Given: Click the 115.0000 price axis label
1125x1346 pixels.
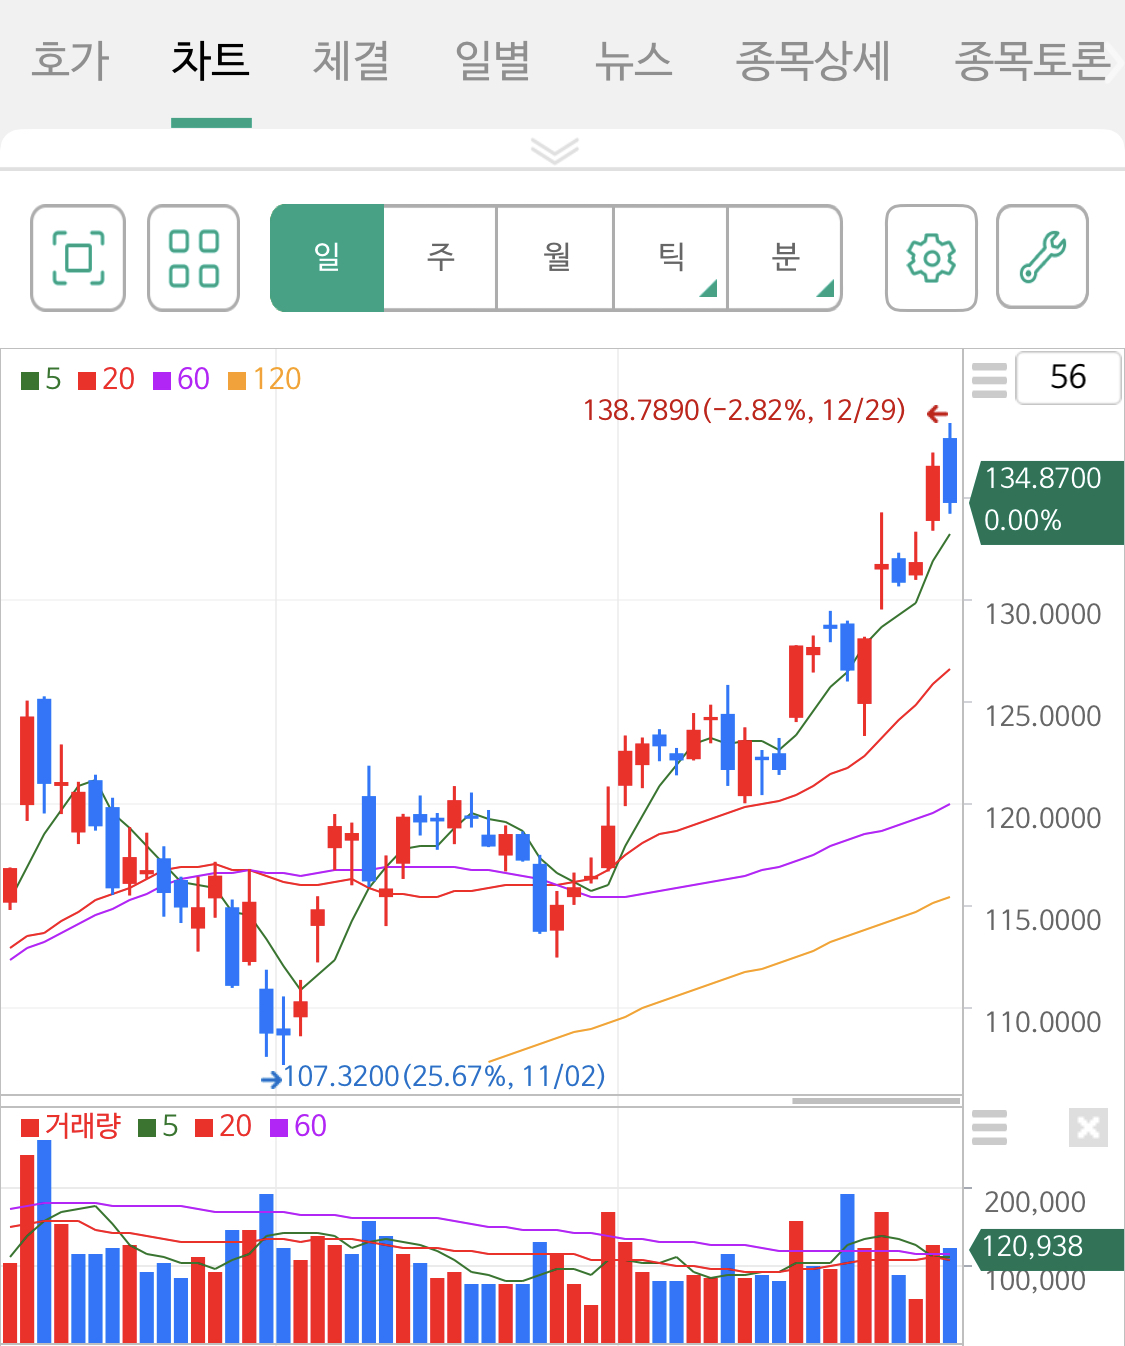Looking at the screenshot, I should click(x=1043, y=920).
